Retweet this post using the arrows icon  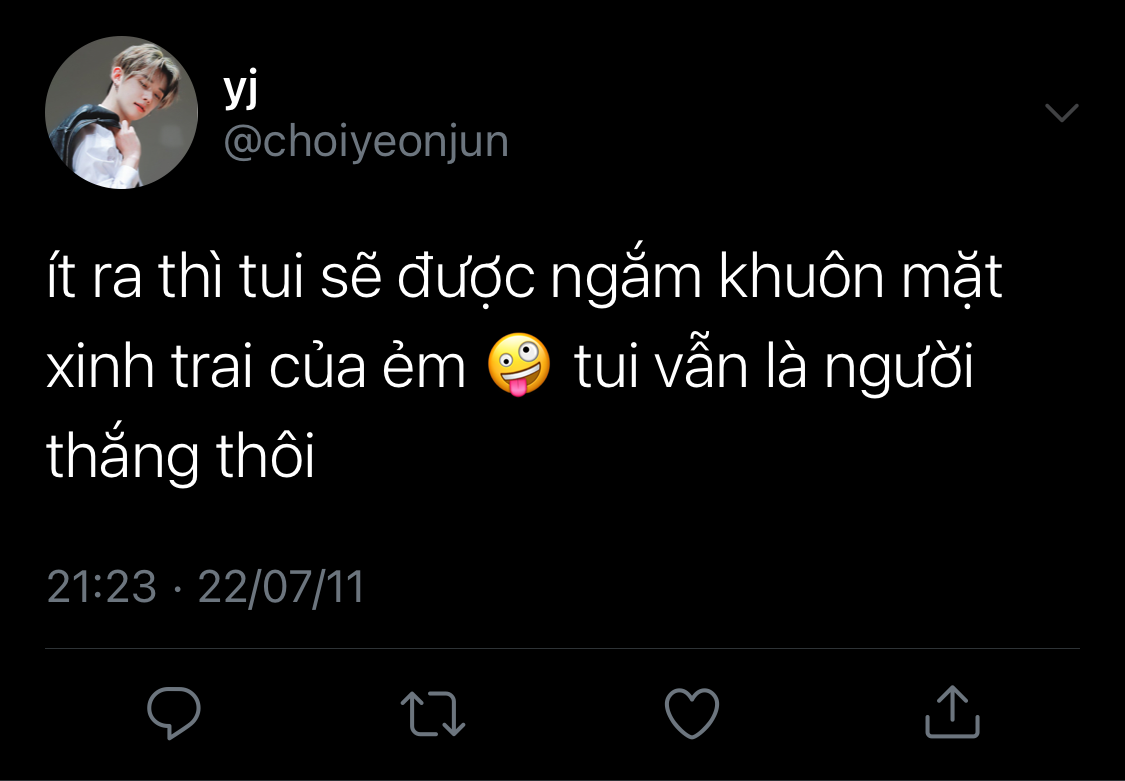click(433, 714)
